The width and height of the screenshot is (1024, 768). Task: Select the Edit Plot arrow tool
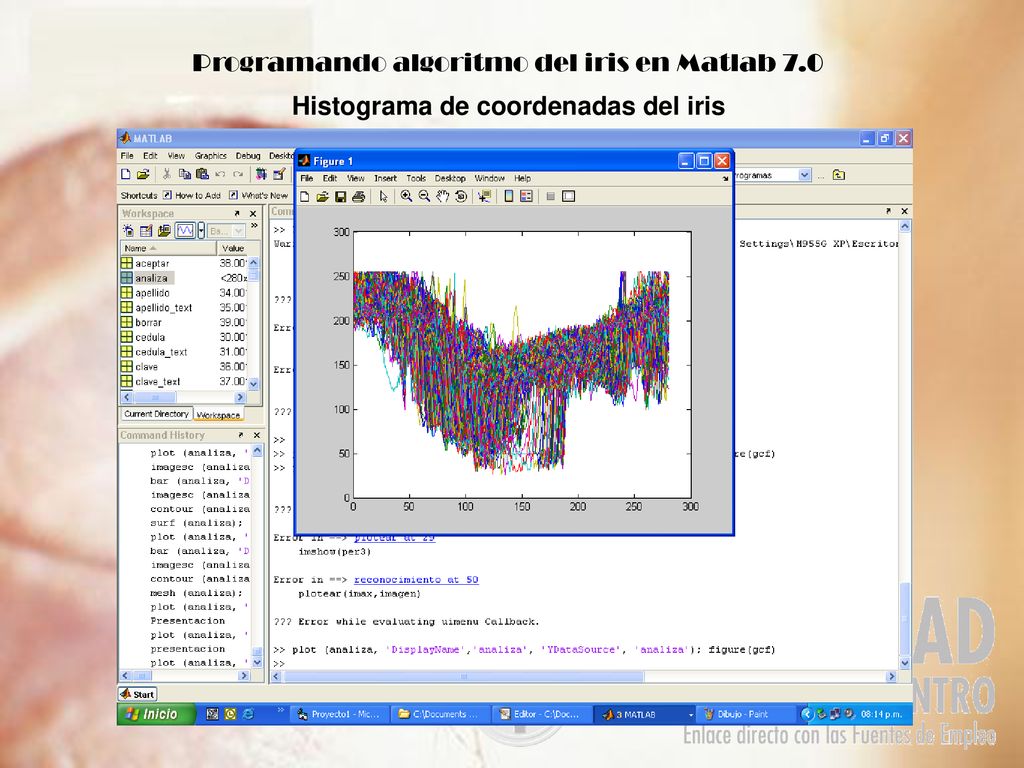[383, 197]
